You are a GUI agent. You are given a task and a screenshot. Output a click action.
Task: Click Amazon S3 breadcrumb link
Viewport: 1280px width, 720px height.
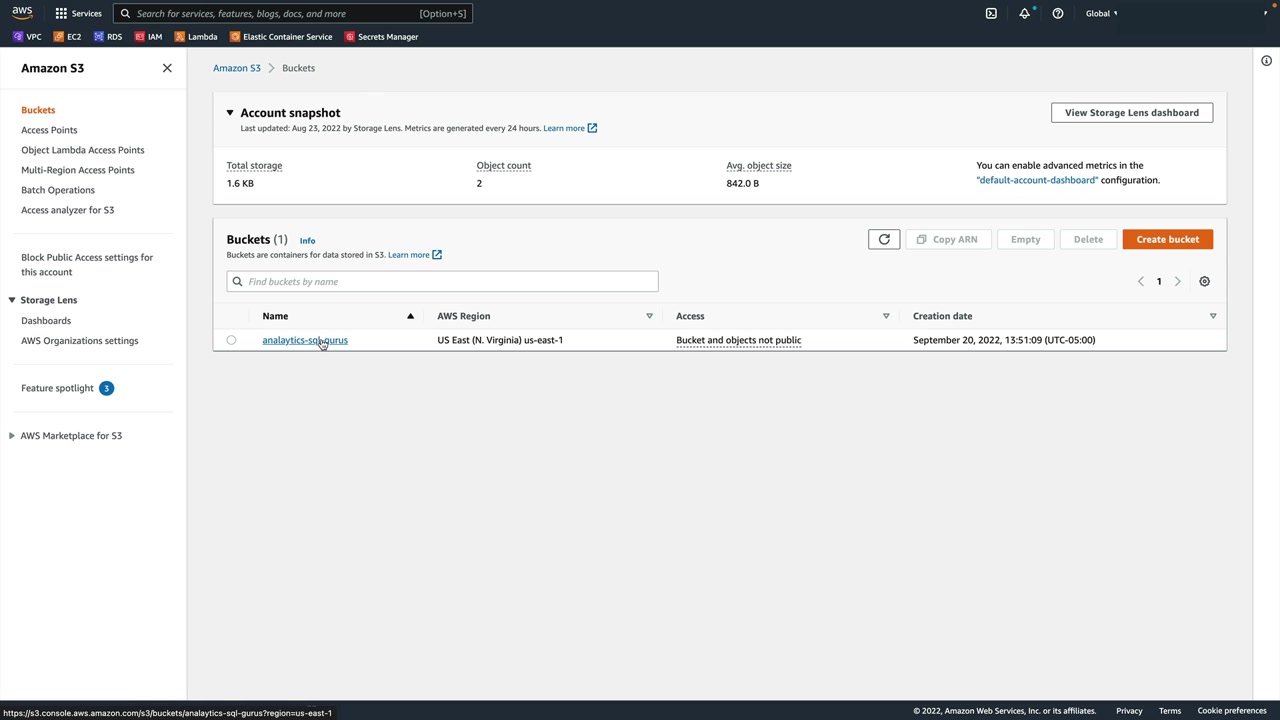(x=236, y=68)
